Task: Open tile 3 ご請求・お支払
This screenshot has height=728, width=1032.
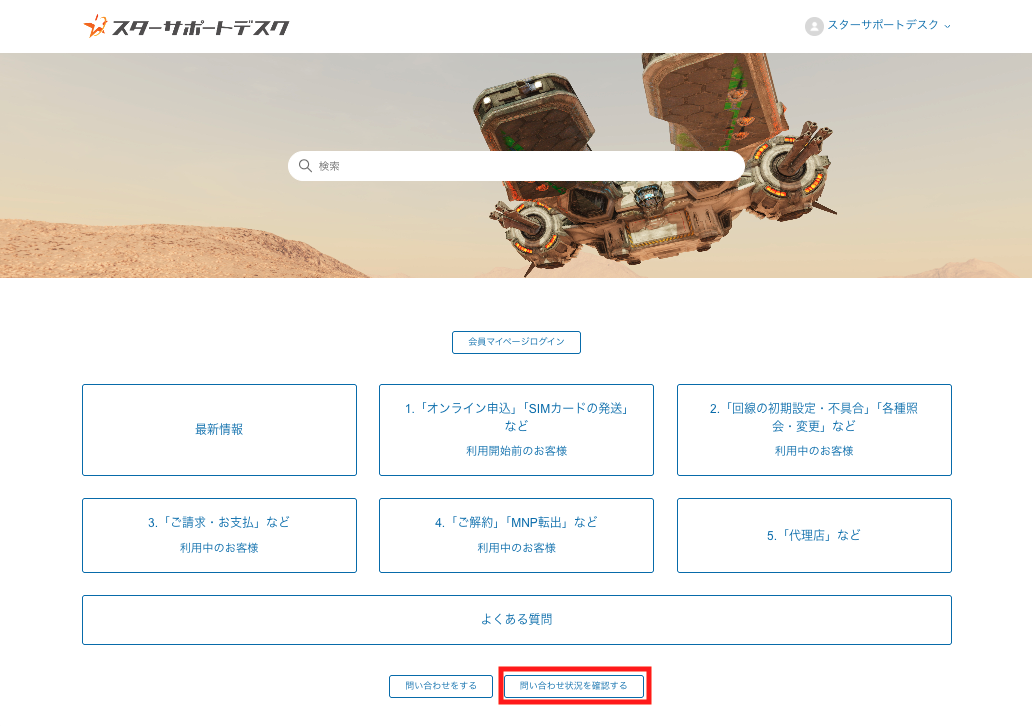Action: point(219,535)
